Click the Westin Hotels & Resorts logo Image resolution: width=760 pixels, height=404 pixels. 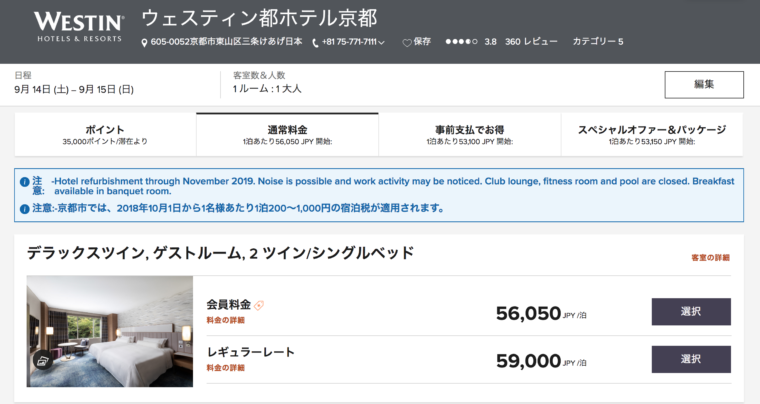click(79, 27)
